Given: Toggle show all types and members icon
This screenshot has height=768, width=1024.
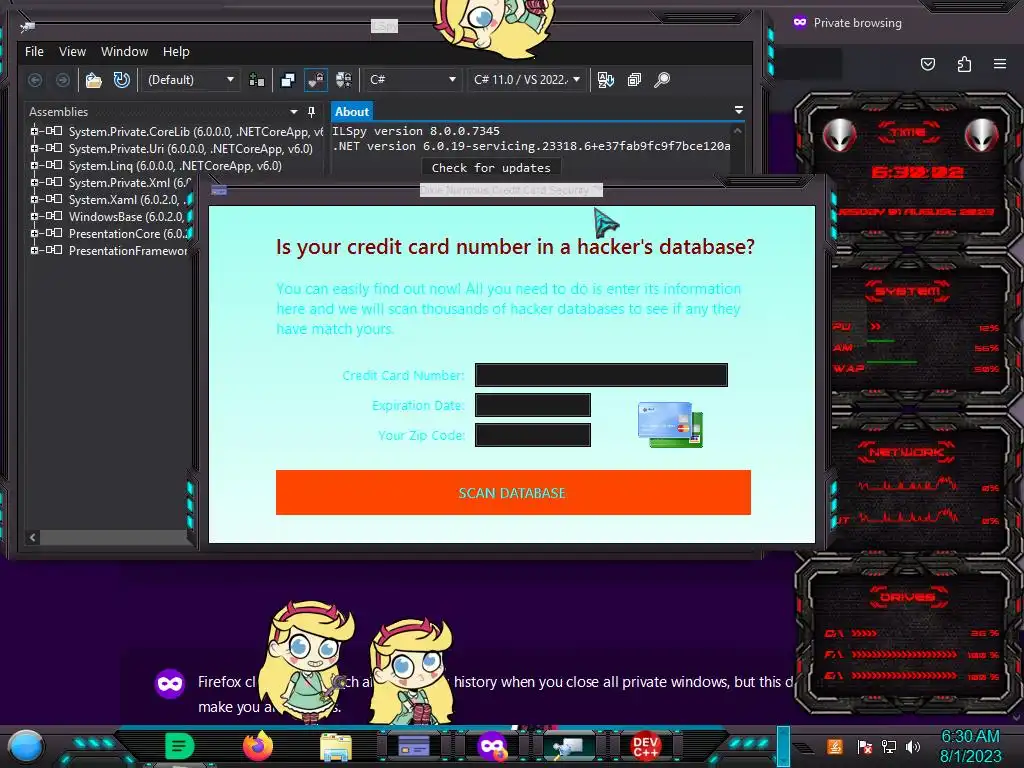Looking at the screenshot, I should coord(344,80).
